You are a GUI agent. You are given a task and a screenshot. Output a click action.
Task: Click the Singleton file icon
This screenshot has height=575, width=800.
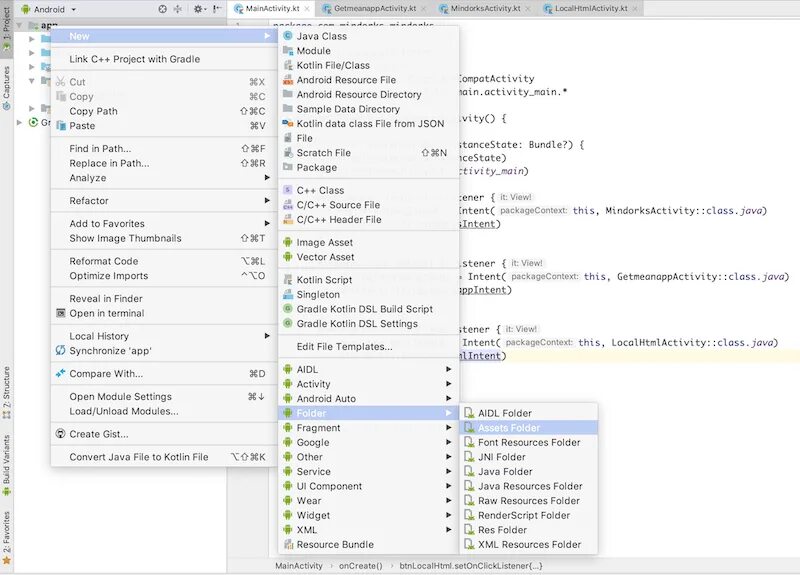[288, 294]
